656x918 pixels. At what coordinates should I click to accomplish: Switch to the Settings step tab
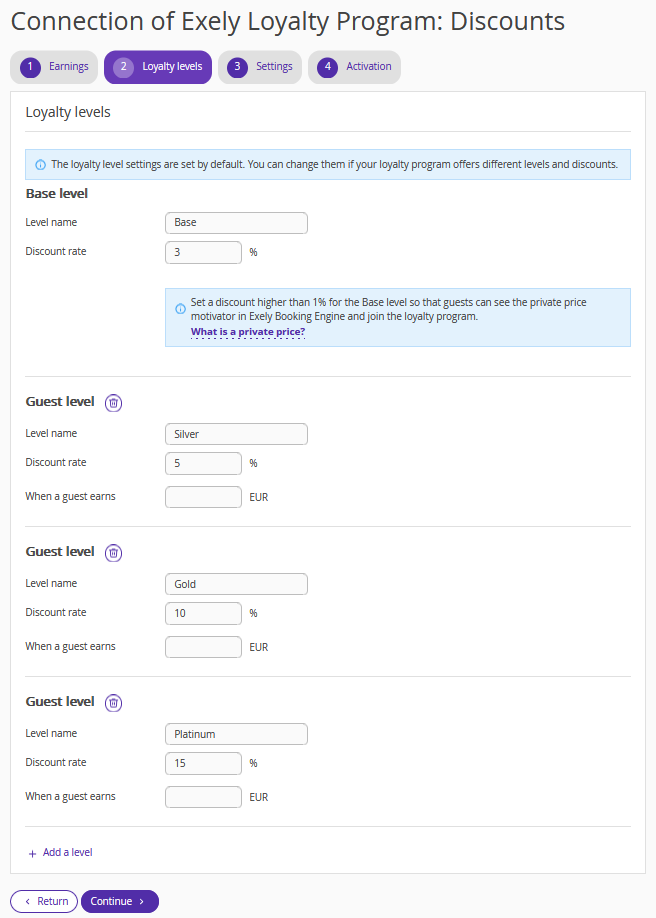(260, 67)
